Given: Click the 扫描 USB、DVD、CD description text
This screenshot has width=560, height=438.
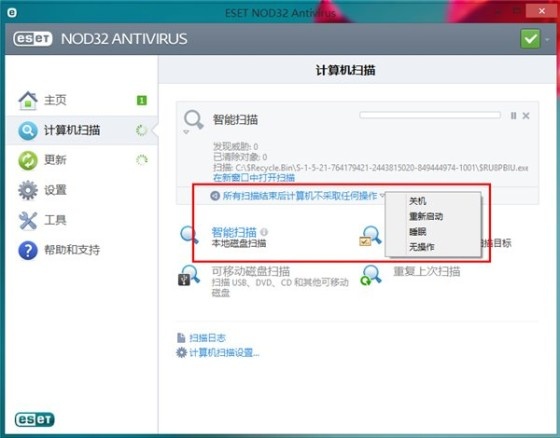Looking at the screenshot, I should pyautogui.click(x=280, y=287).
